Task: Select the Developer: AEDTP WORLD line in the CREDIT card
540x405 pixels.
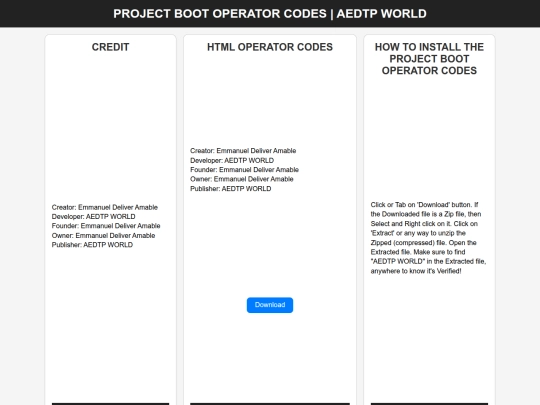Action: click(x=93, y=217)
